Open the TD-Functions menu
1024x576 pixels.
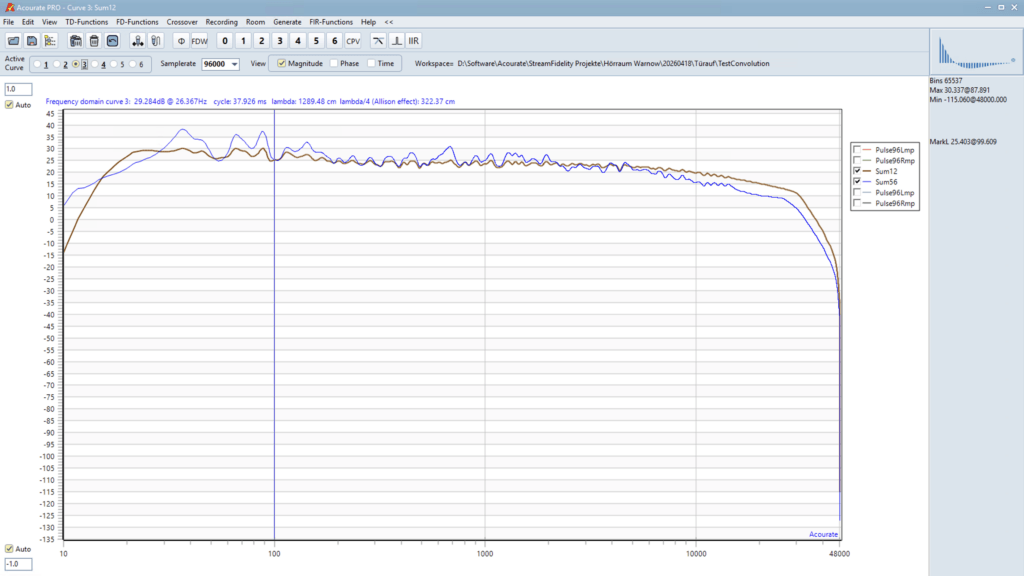click(86, 21)
